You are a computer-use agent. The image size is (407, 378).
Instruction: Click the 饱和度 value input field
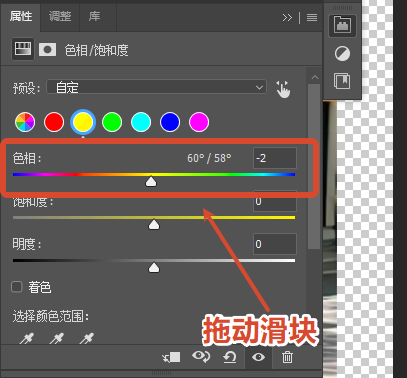pos(275,201)
